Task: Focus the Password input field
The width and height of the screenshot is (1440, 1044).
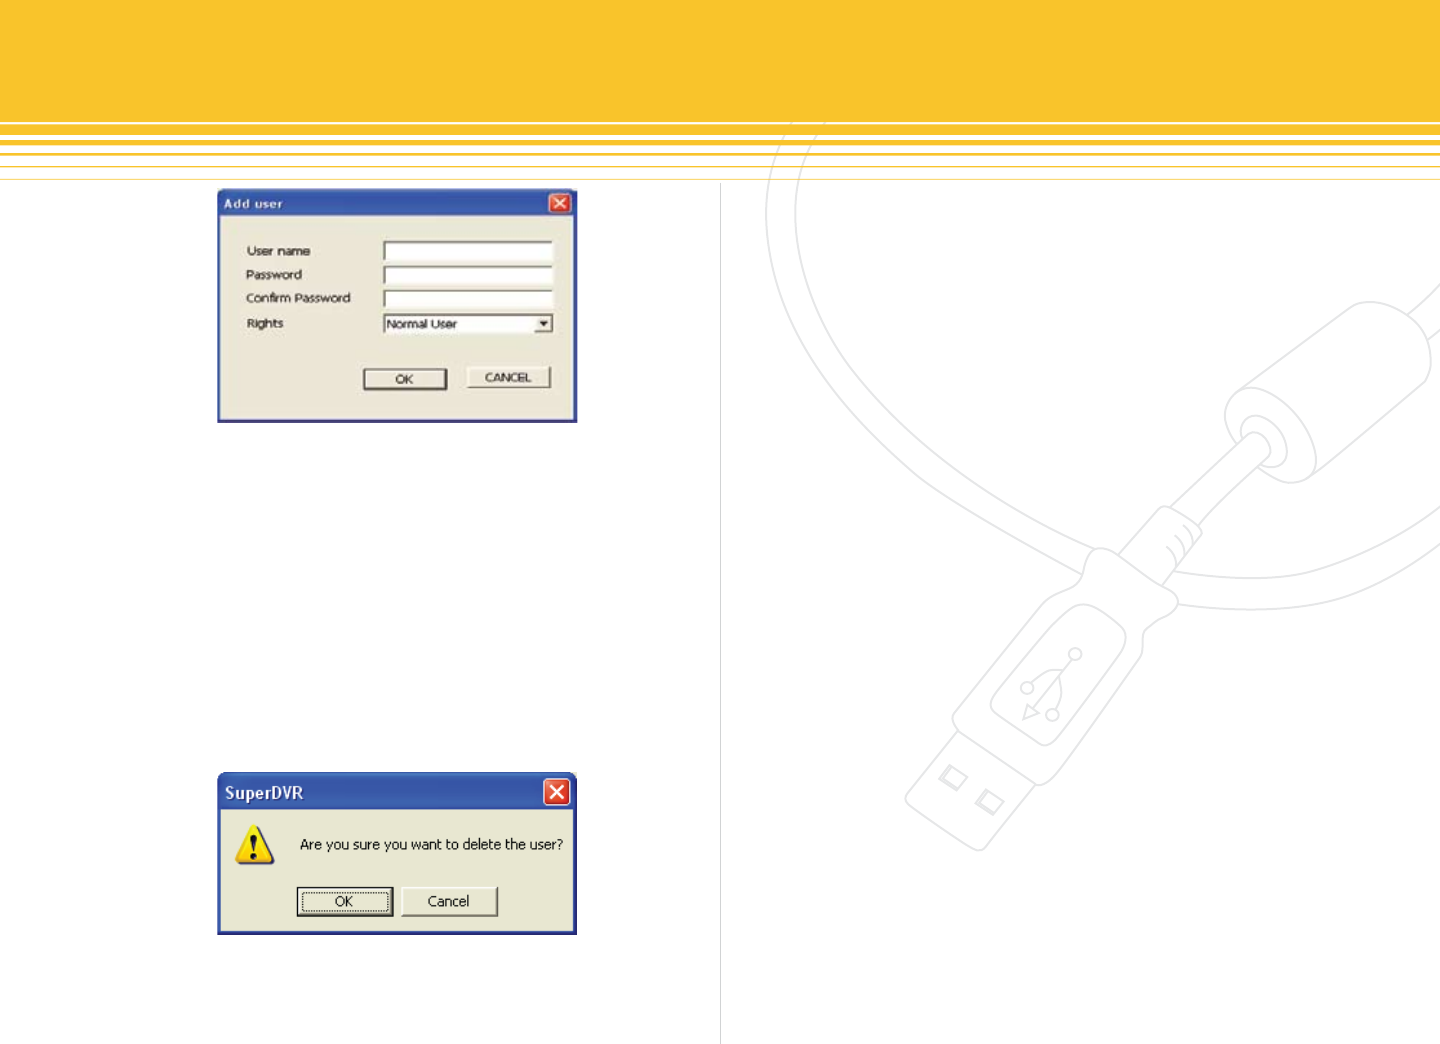Action: (x=468, y=275)
